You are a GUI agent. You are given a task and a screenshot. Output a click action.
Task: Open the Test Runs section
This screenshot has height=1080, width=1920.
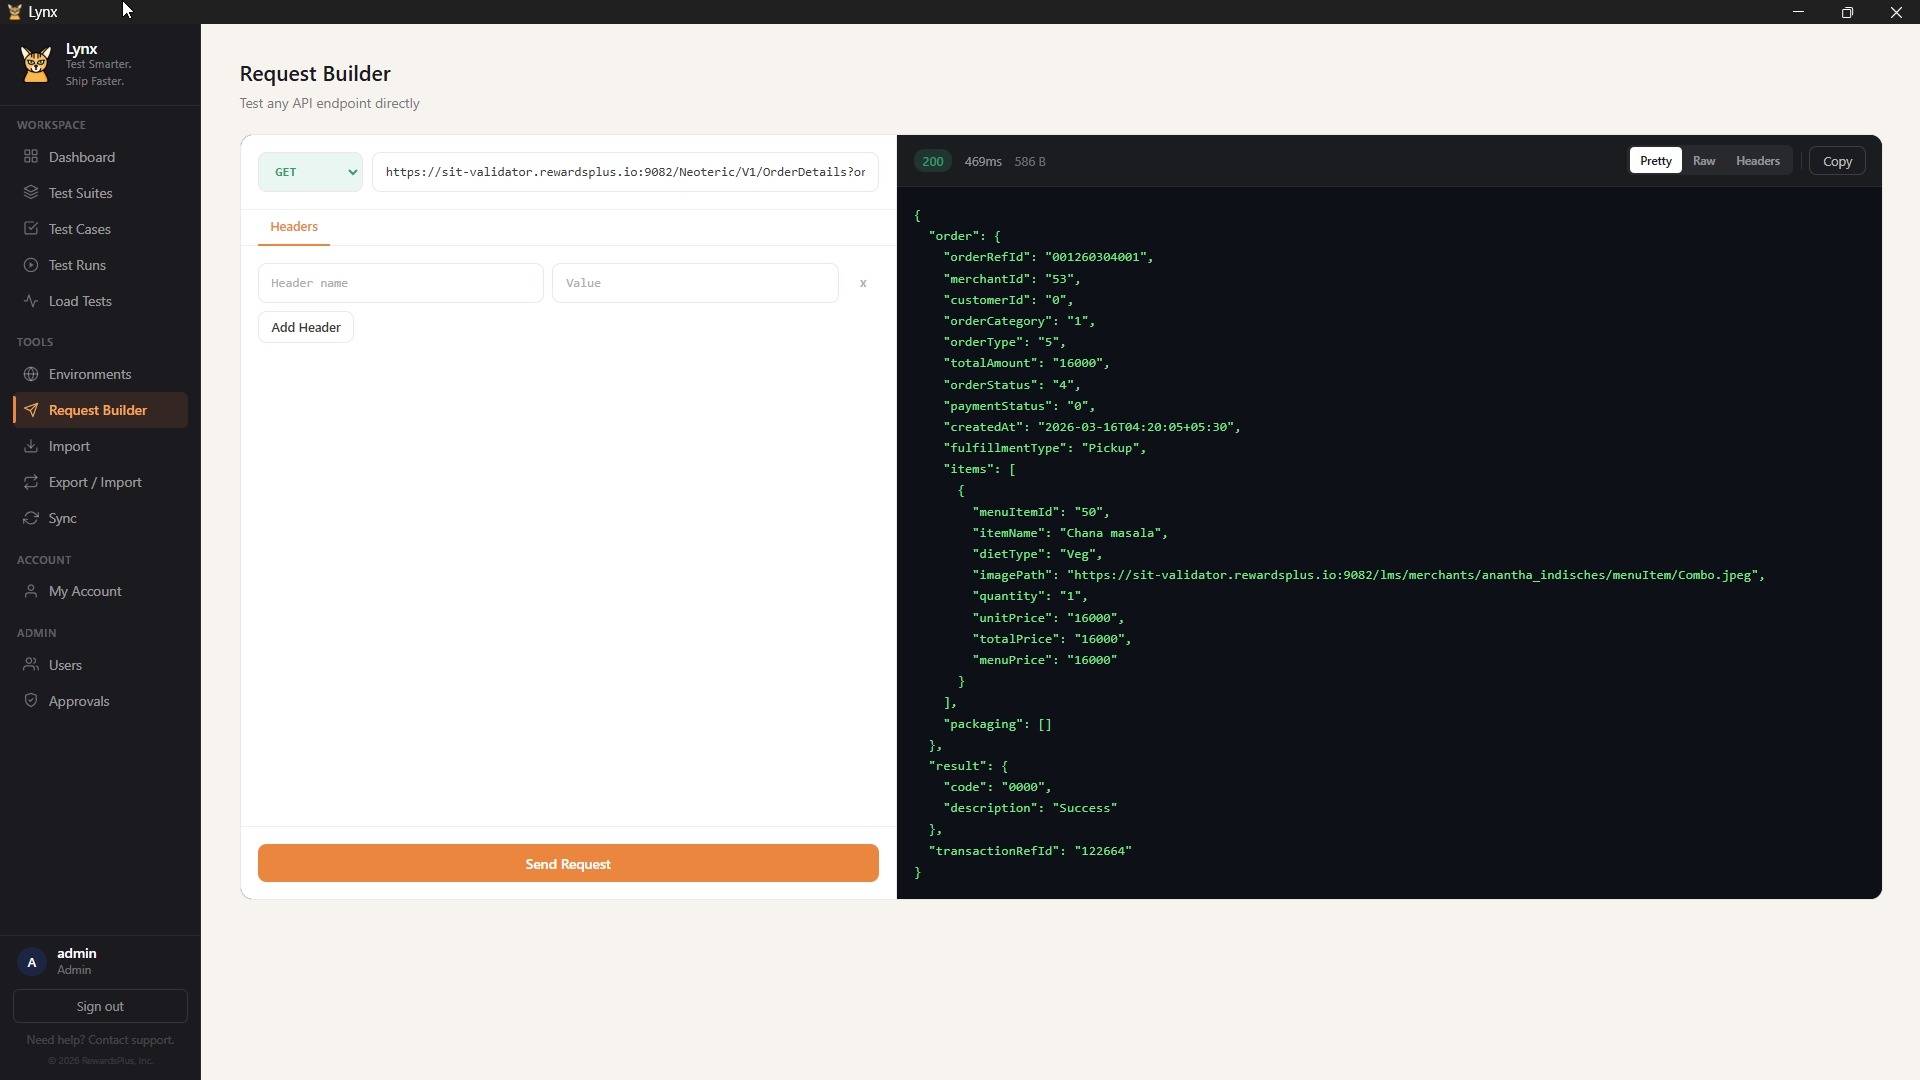pos(77,264)
